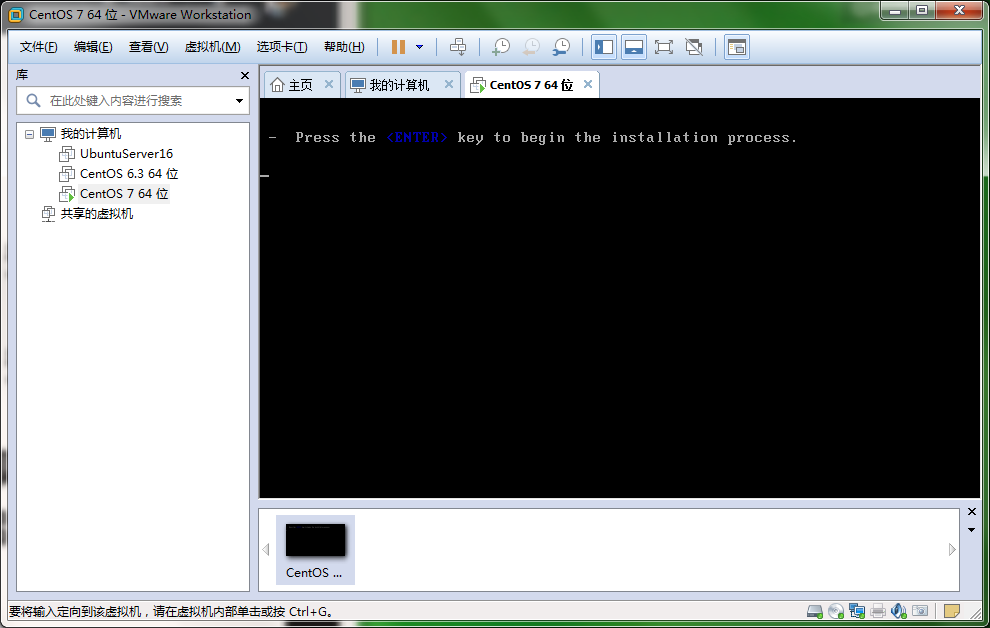The width and height of the screenshot is (990, 628).
Task: Select CentOS 7 64 位 in library tree
Action: tap(124, 194)
